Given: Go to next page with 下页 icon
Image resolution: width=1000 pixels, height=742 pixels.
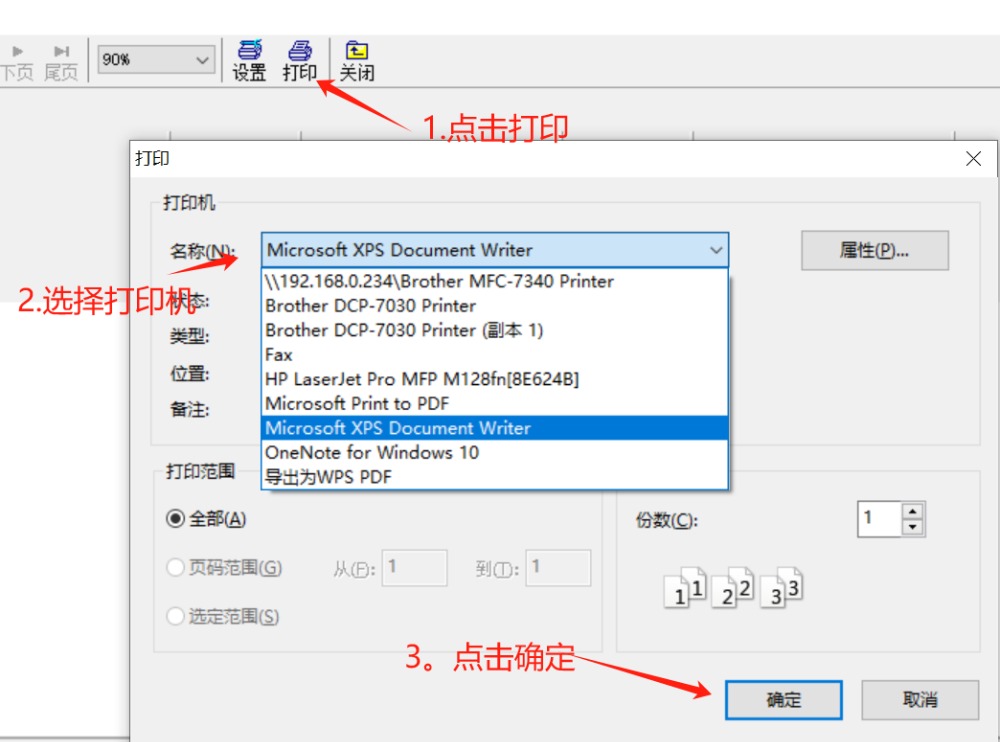Looking at the screenshot, I should pos(17,63).
